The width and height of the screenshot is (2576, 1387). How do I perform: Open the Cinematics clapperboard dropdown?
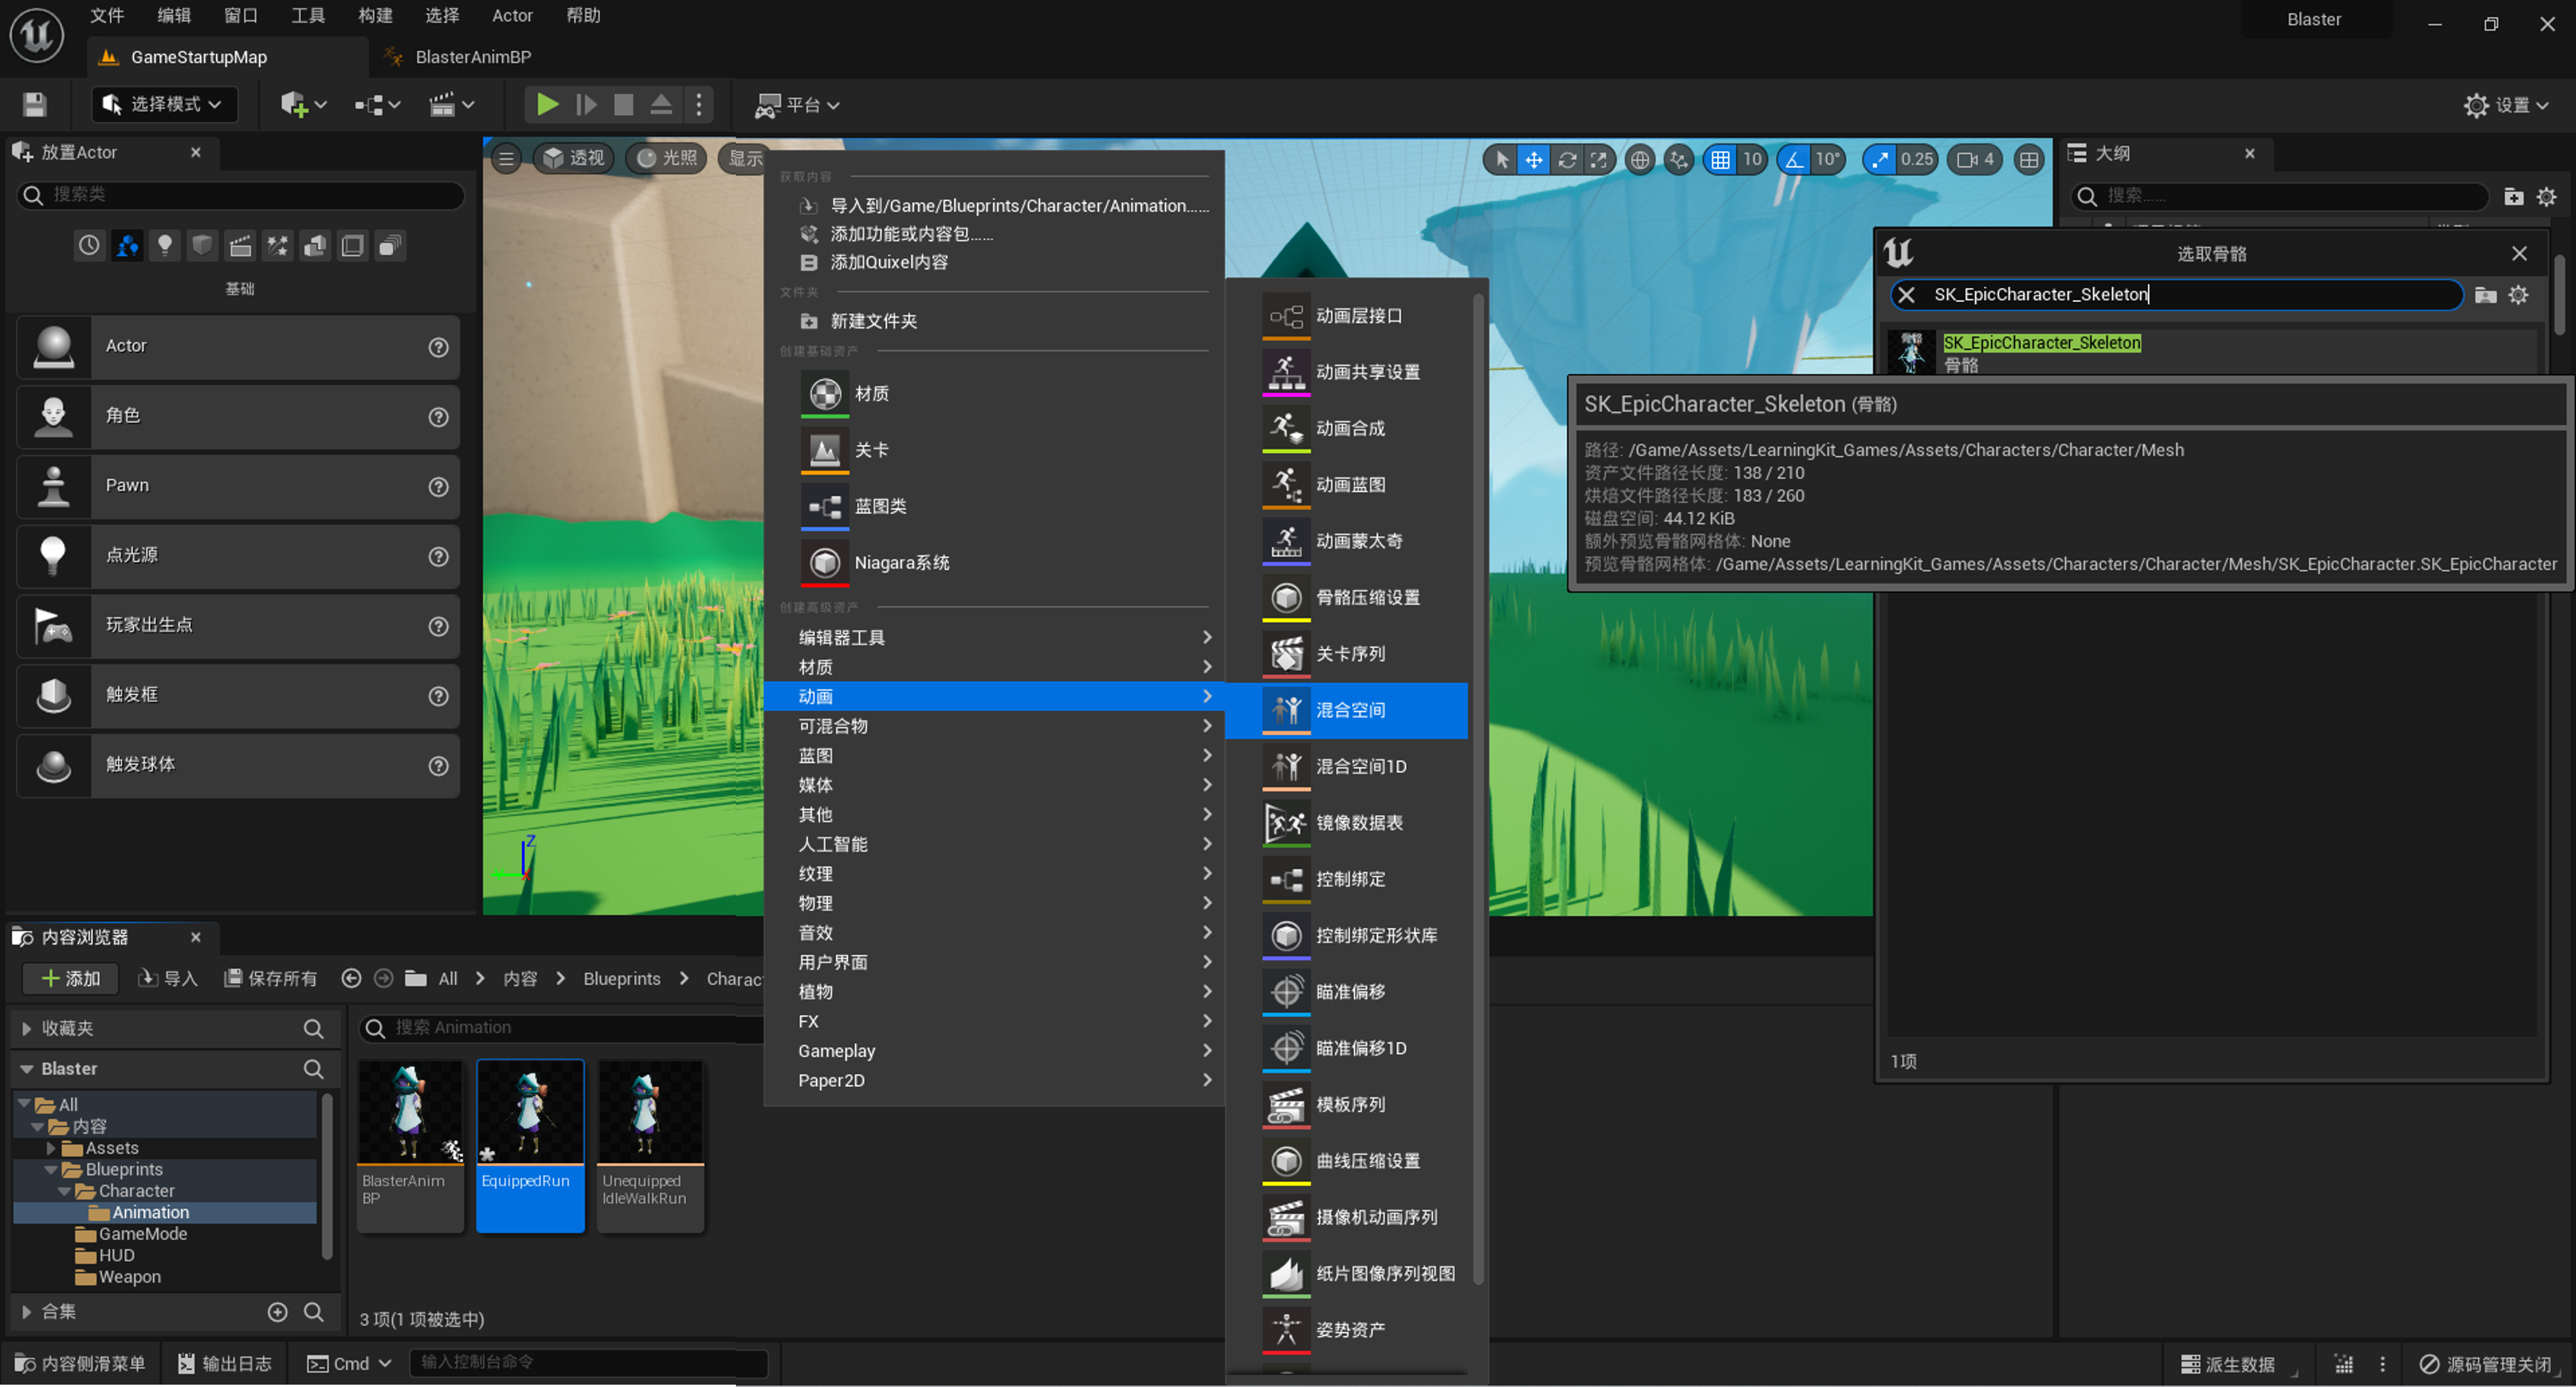pos(451,104)
